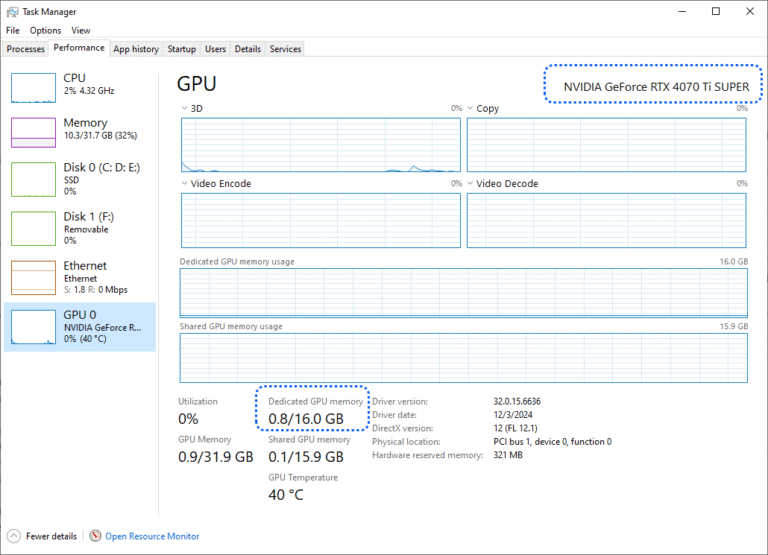The width and height of the screenshot is (768, 555).
Task: Click the 0% Utilization value
Action: pyautogui.click(x=188, y=419)
